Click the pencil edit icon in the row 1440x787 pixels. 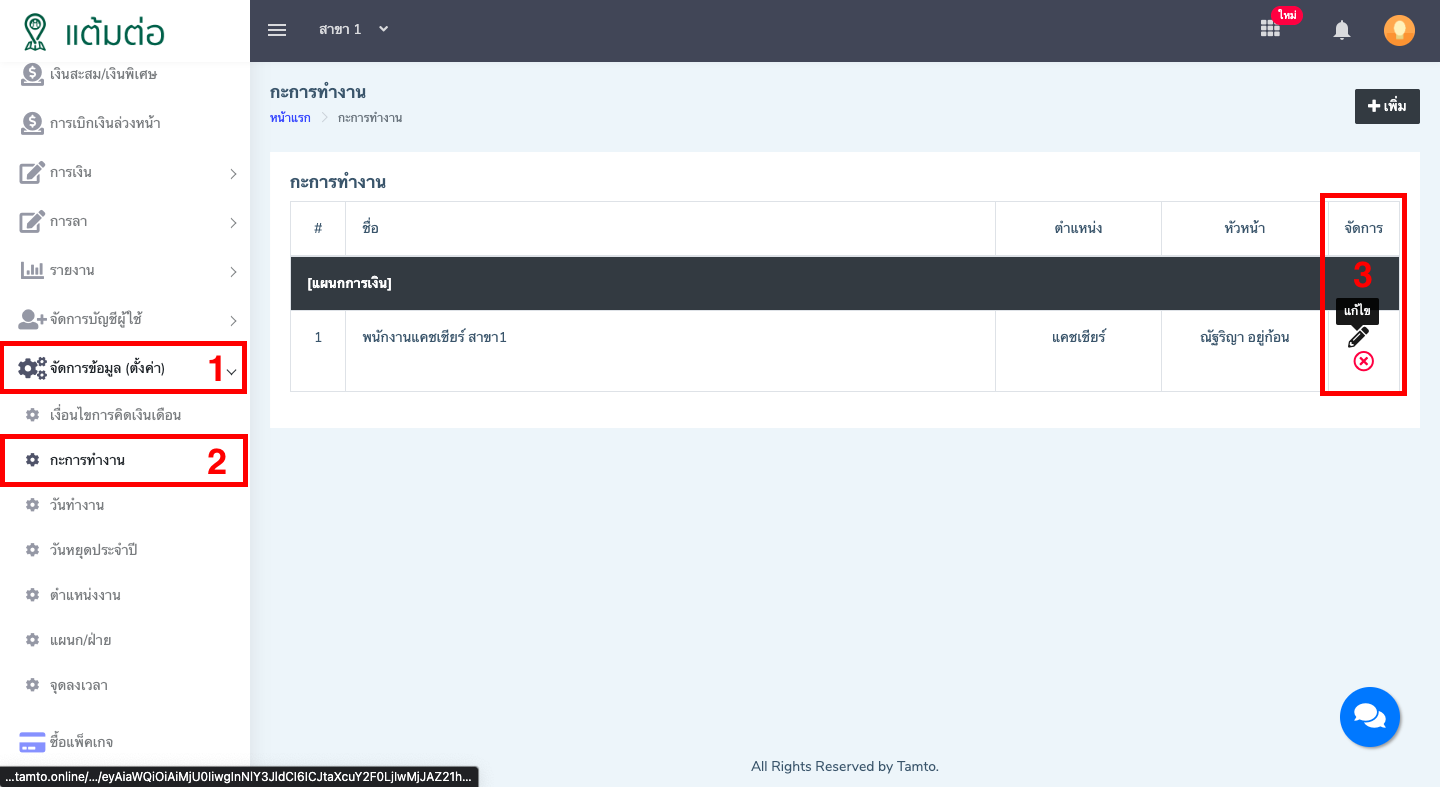tap(1358, 337)
